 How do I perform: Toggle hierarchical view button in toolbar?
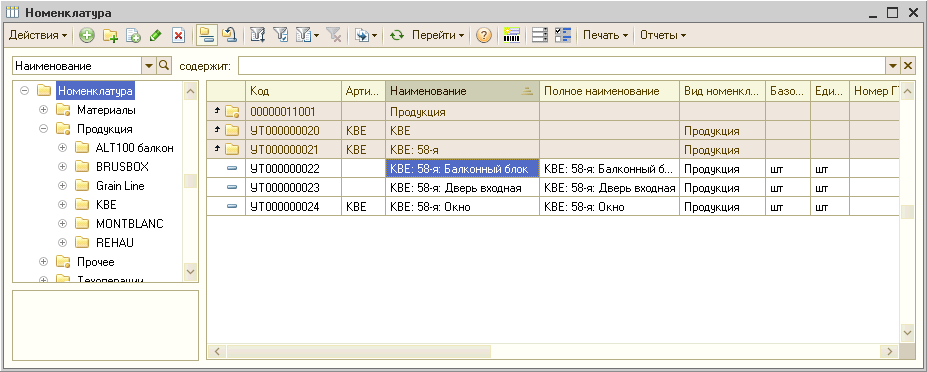tap(206, 35)
